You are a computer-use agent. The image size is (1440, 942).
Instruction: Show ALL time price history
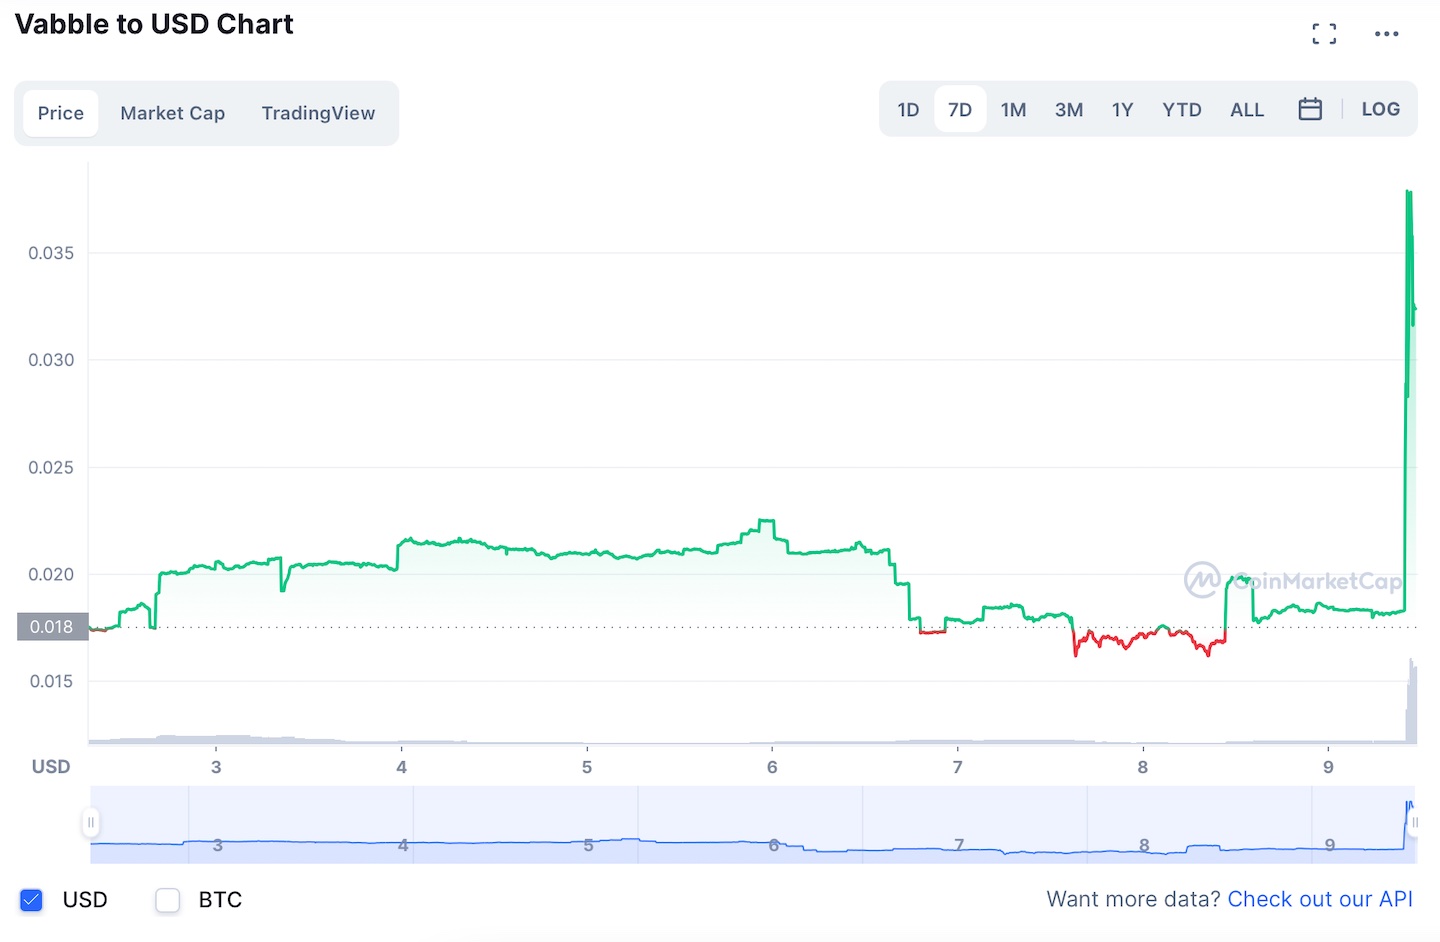point(1247,109)
